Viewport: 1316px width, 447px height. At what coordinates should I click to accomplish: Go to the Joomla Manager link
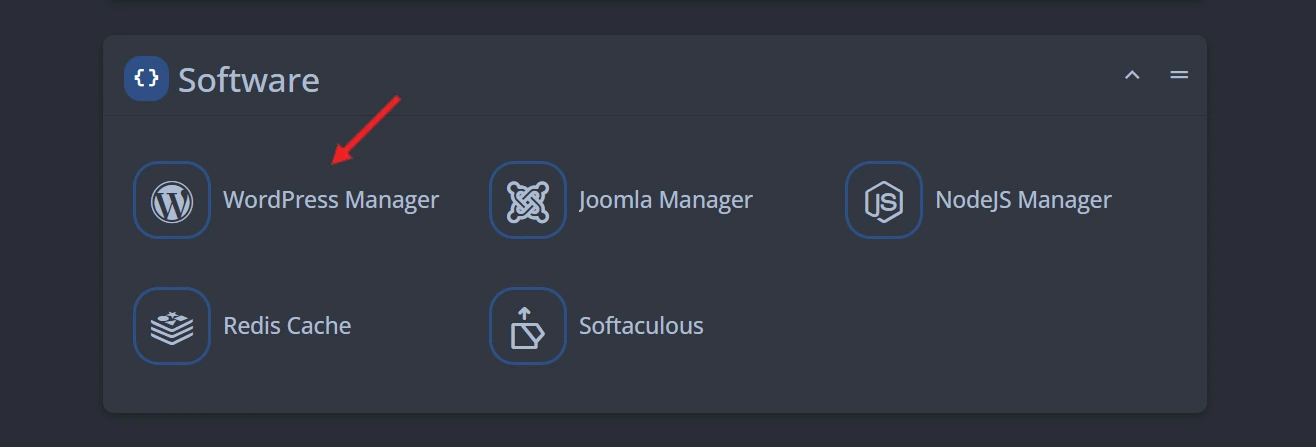(x=666, y=200)
